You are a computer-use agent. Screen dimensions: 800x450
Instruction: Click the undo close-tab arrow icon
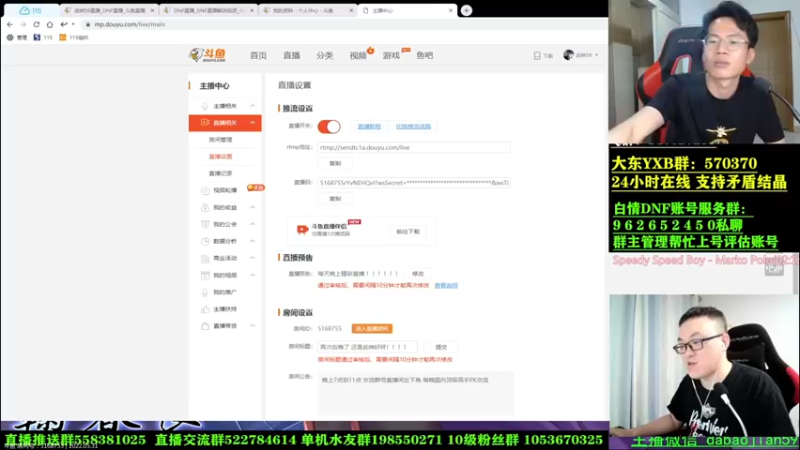(x=64, y=24)
